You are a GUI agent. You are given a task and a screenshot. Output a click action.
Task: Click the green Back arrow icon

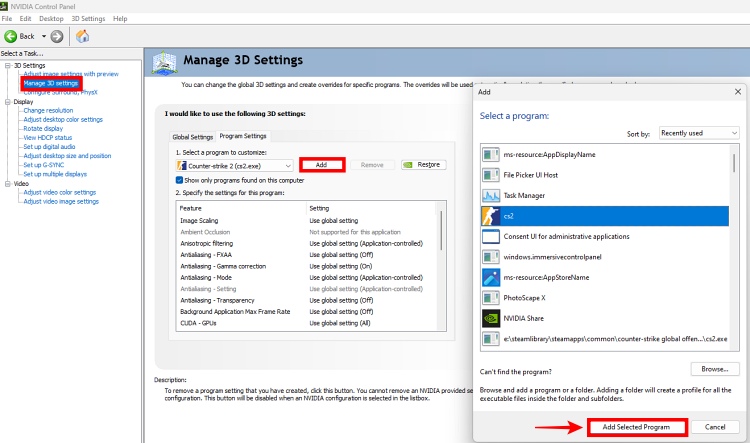click(x=12, y=36)
